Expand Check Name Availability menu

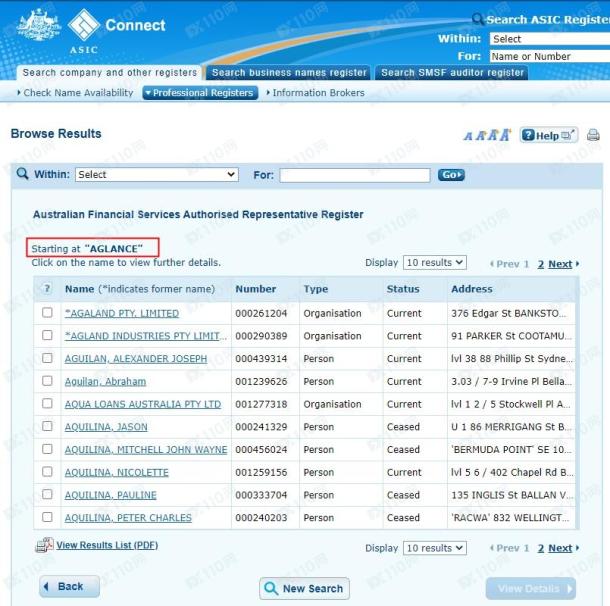pyautogui.click(x=75, y=93)
